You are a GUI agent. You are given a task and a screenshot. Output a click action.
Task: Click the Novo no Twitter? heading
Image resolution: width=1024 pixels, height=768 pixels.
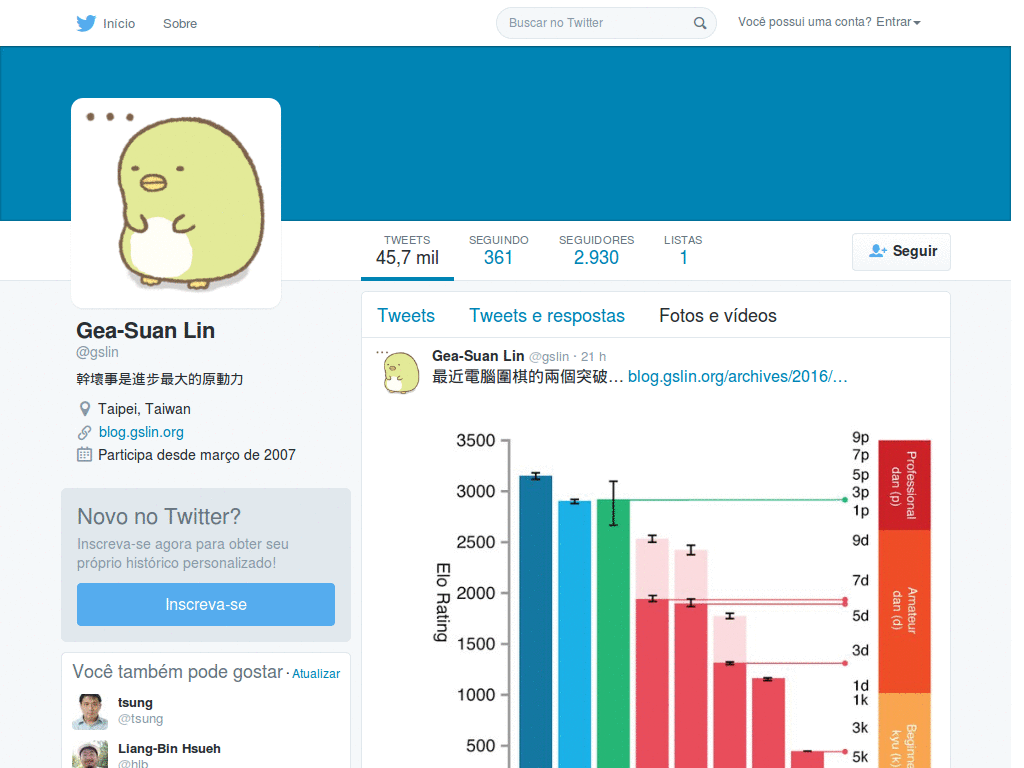point(159,517)
